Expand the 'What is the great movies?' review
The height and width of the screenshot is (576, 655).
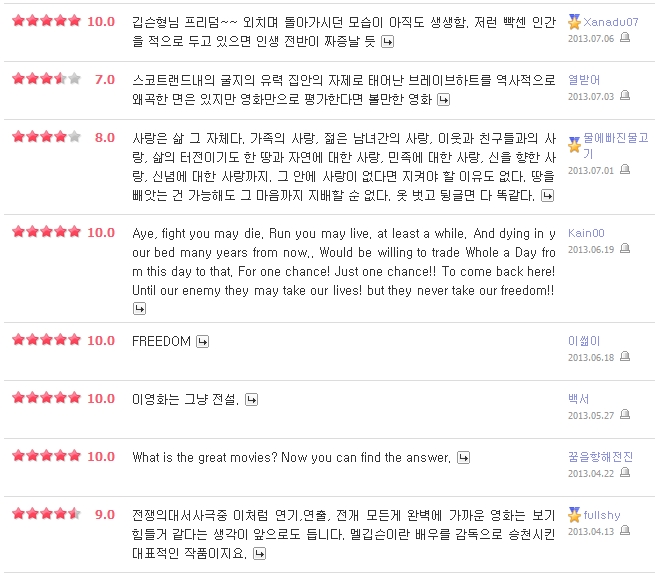pos(463,458)
